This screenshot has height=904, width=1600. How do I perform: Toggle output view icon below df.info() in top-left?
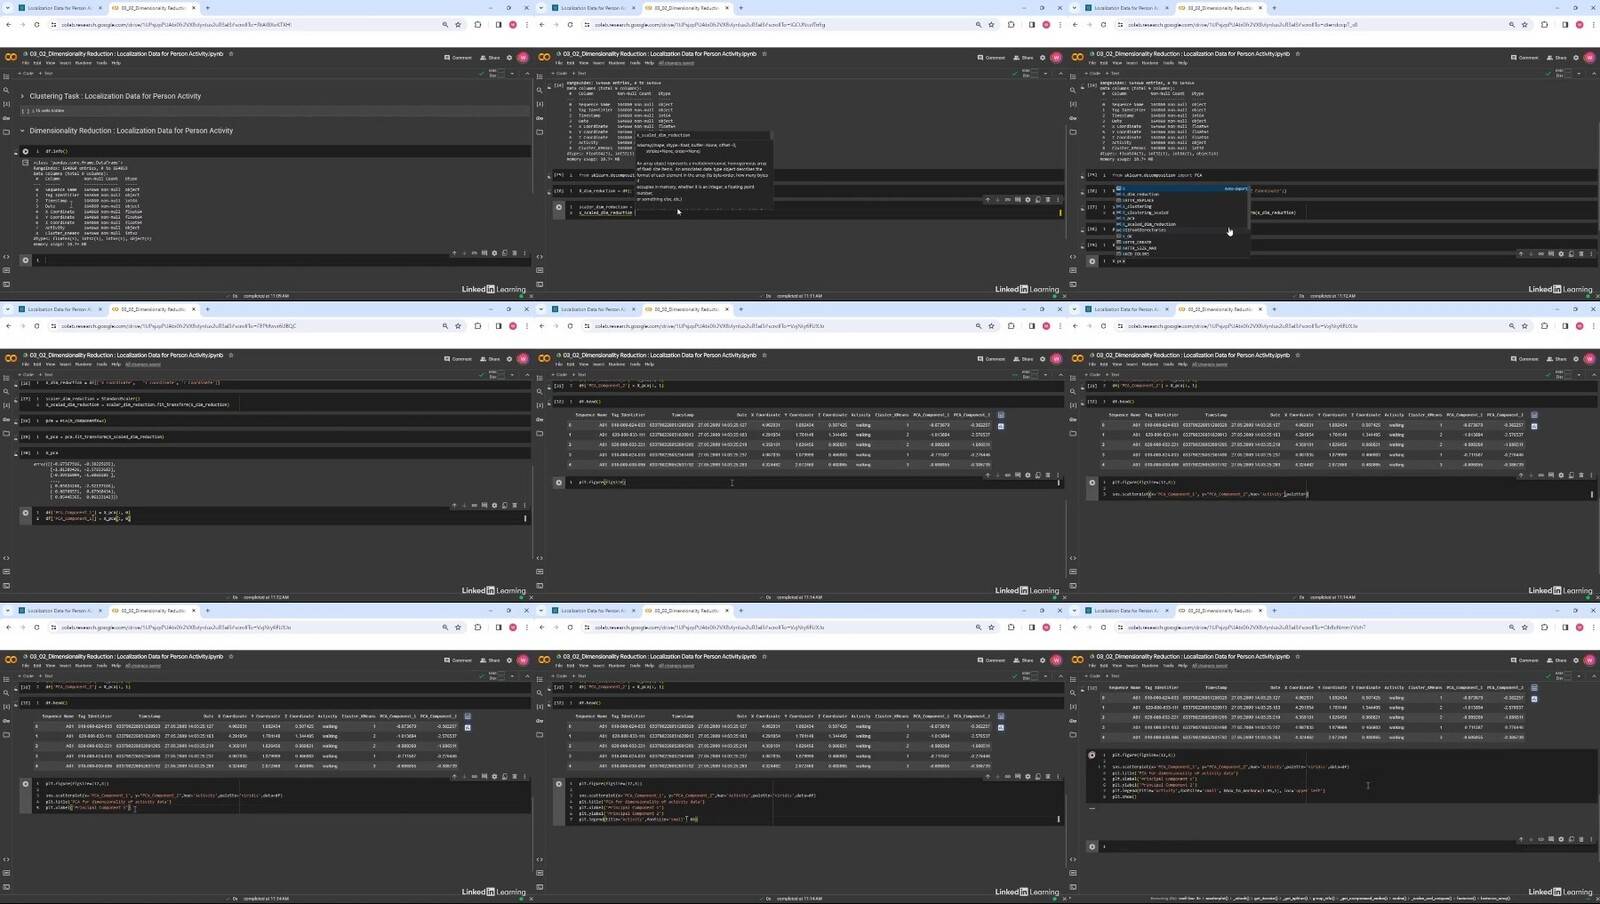click(x=26, y=163)
